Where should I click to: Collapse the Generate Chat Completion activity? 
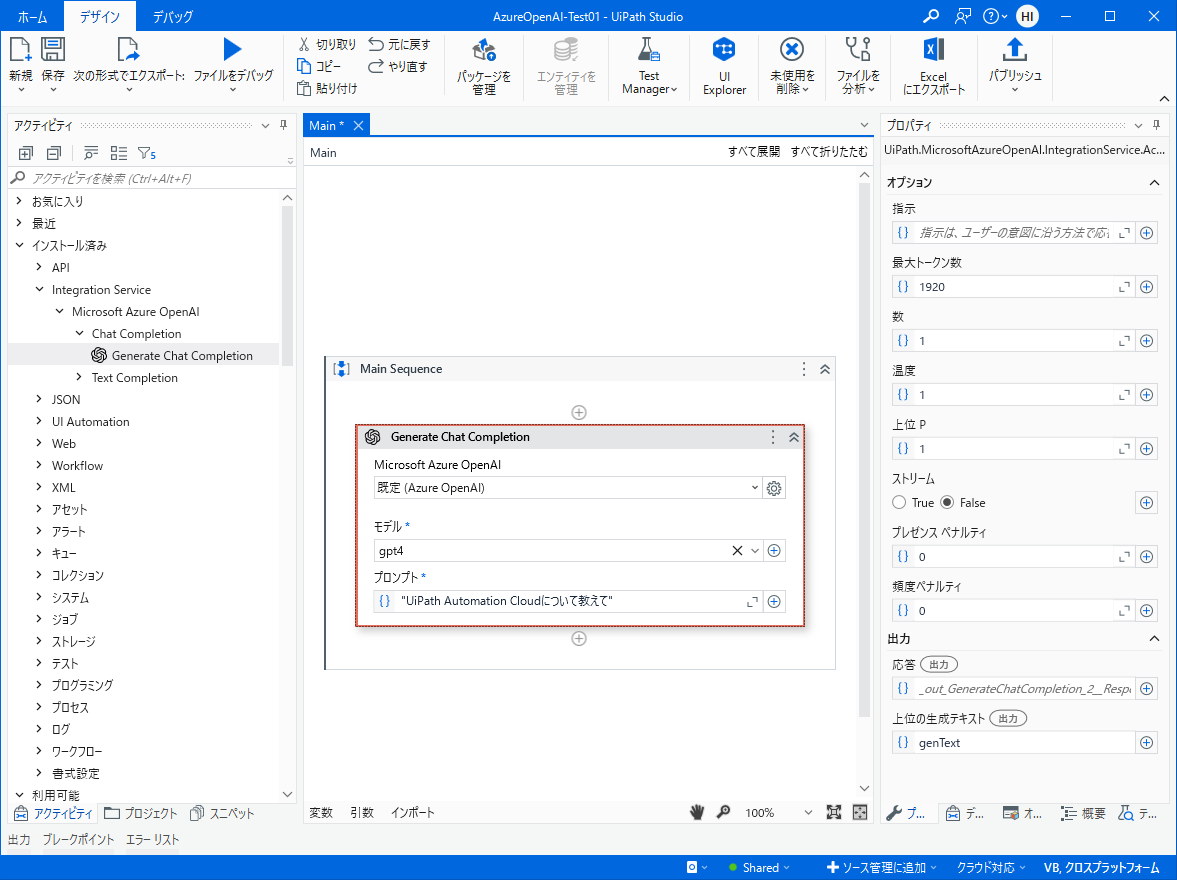793,437
